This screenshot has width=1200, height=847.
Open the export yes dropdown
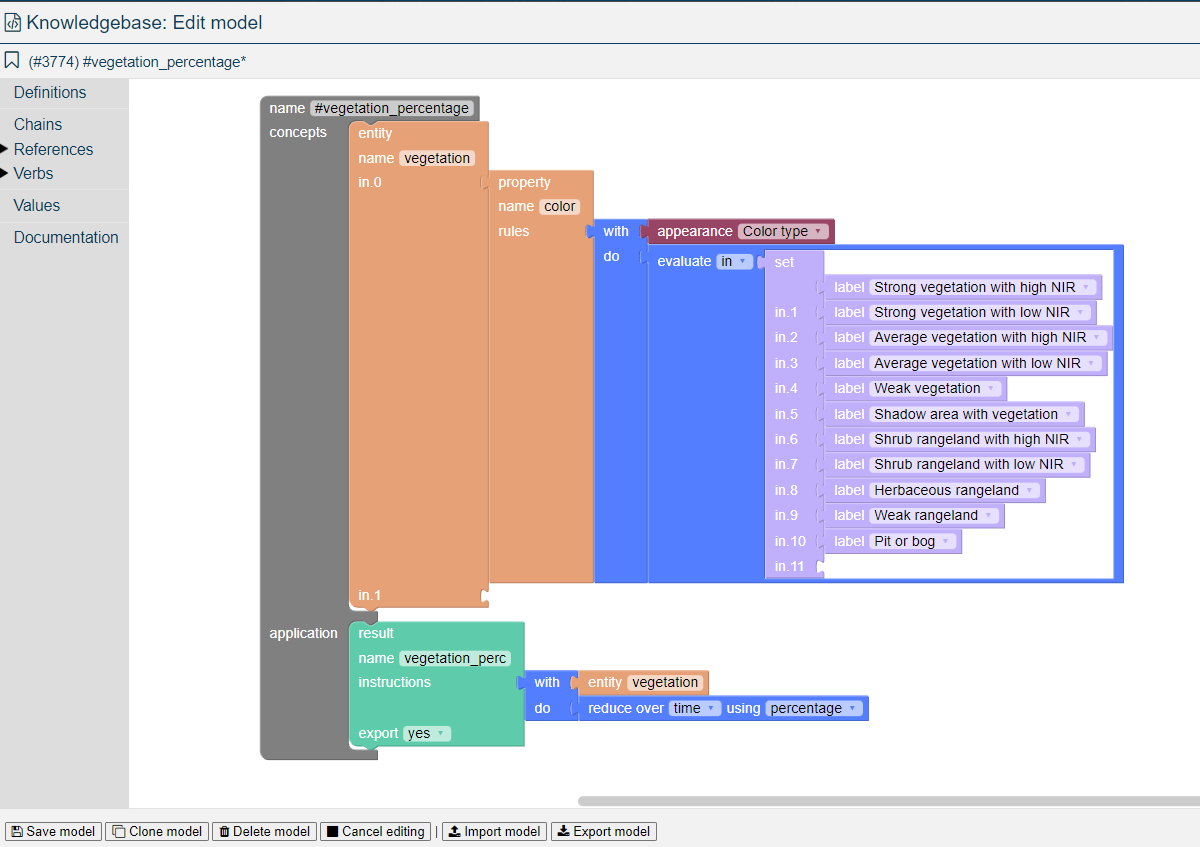[427, 733]
